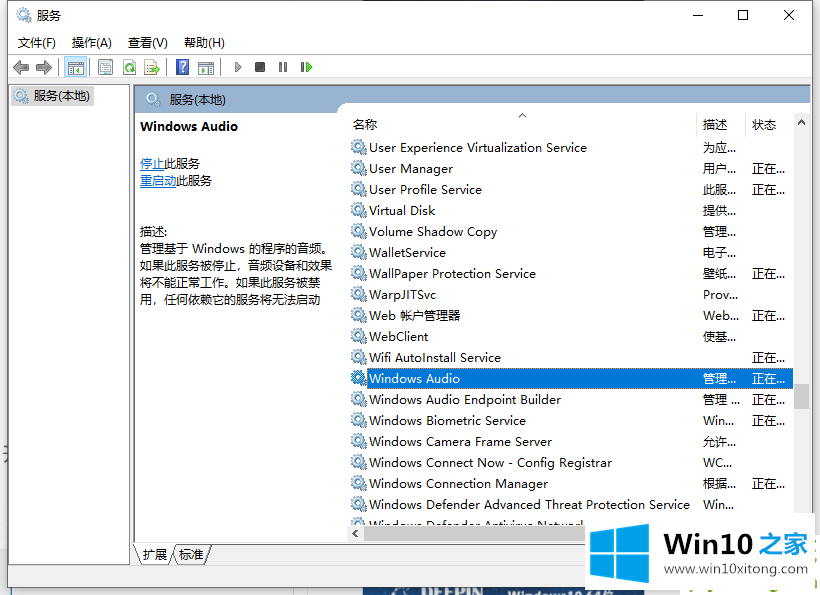The height and width of the screenshot is (595, 820).
Task: Sort by the 描述 column header
Action: 715,124
